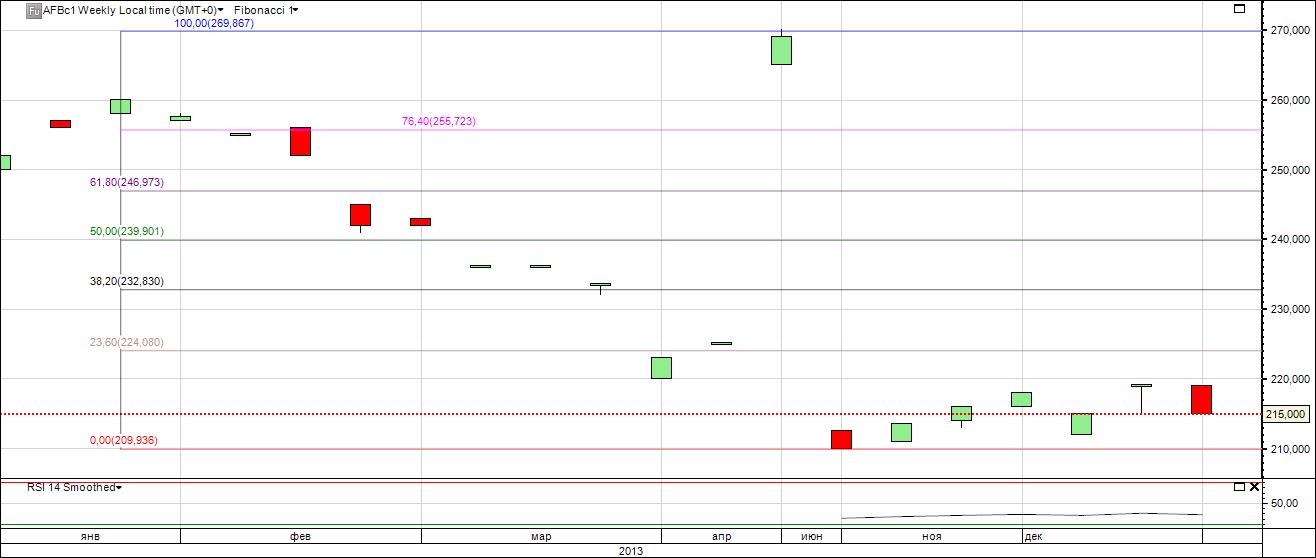Image resolution: width=1316 pixels, height=558 pixels.
Task: Select the RSI smoothed indicator line
Action: click(1020, 515)
